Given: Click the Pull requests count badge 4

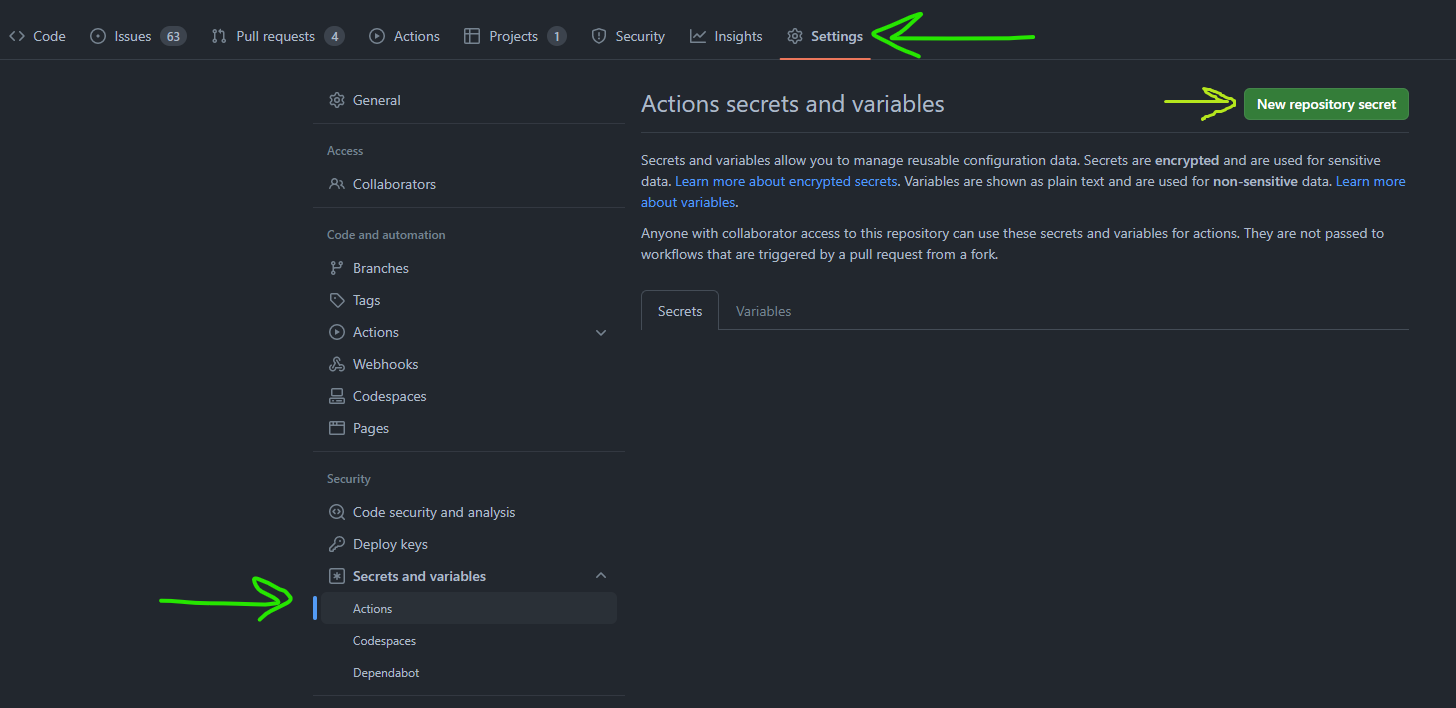Looking at the screenshot, I should pos(334,36).
